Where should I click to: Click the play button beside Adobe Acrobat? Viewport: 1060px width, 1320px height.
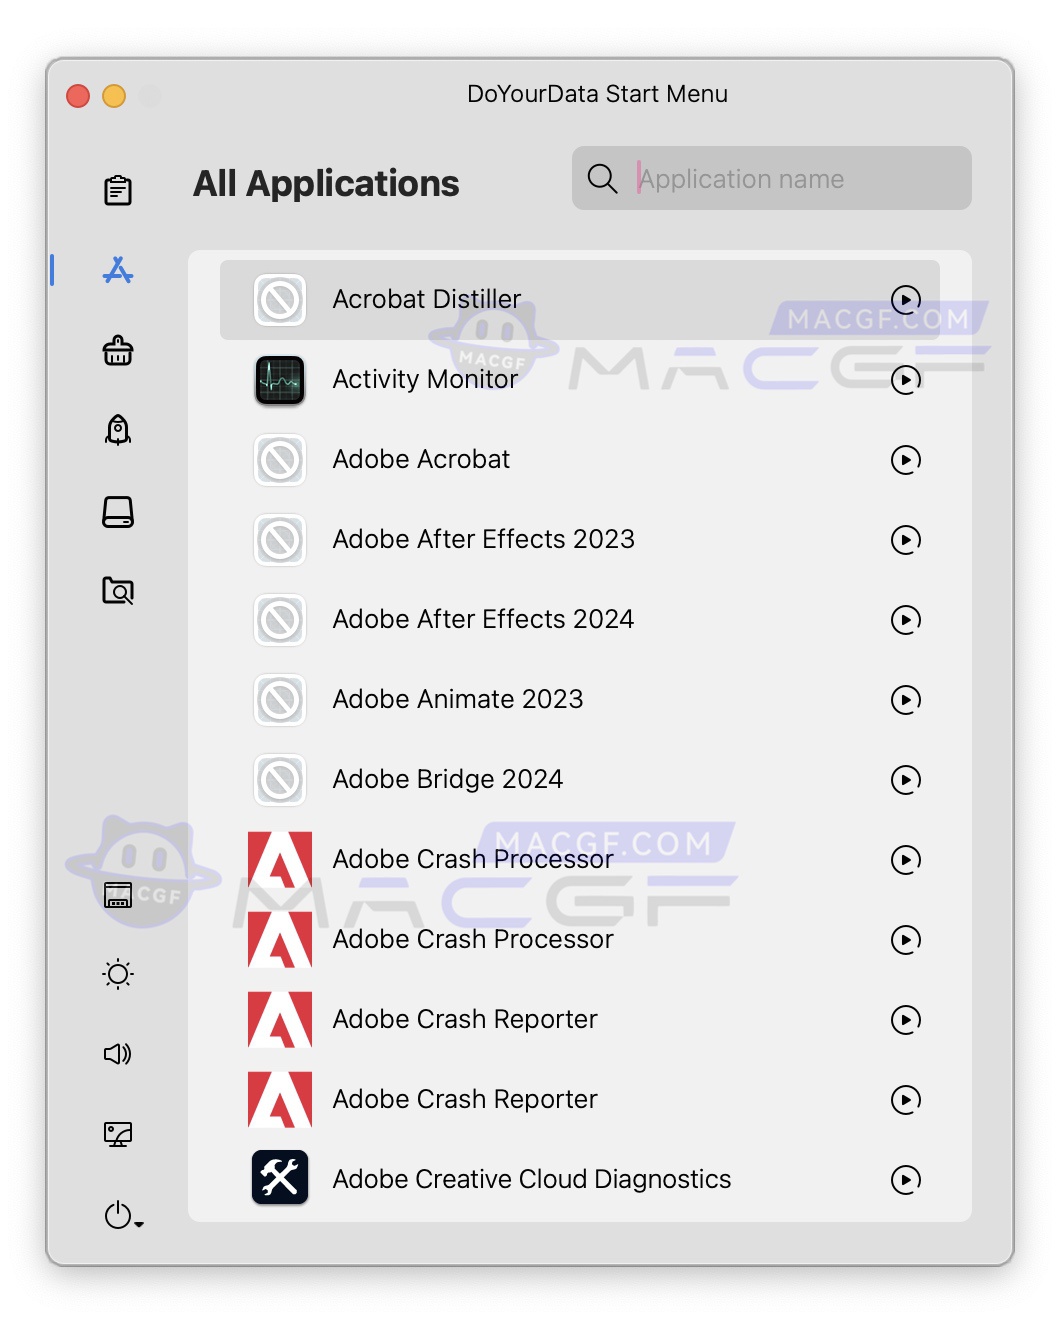click(x=905, y=460)
